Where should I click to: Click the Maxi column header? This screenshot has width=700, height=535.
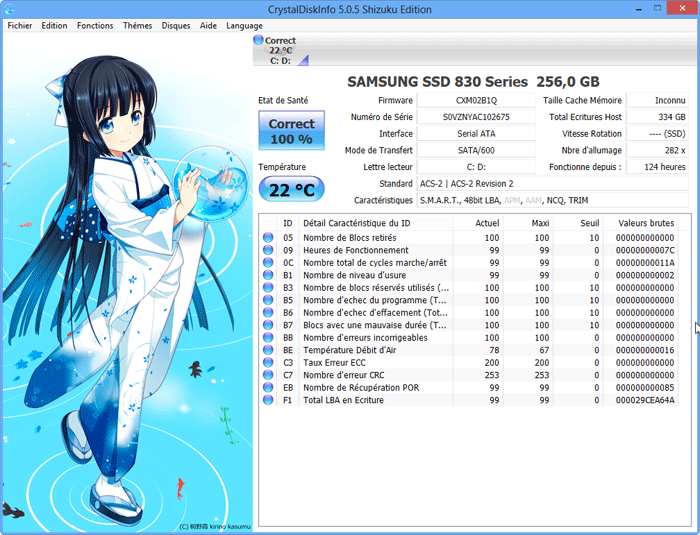[528, 223]
